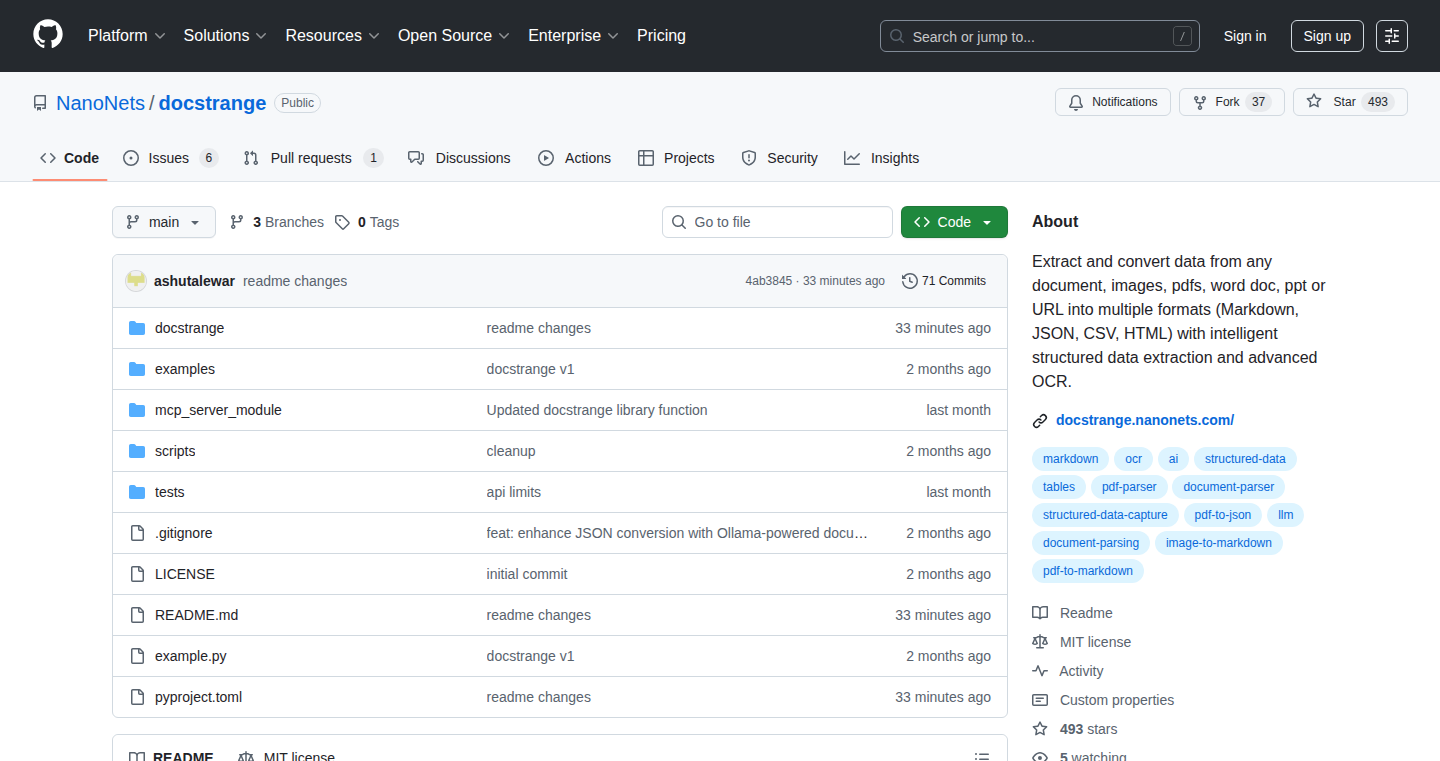Click ashutalewar's avatar image
Screen dimensions: 1440x761
pyautogui.click(x=136, y=281)
